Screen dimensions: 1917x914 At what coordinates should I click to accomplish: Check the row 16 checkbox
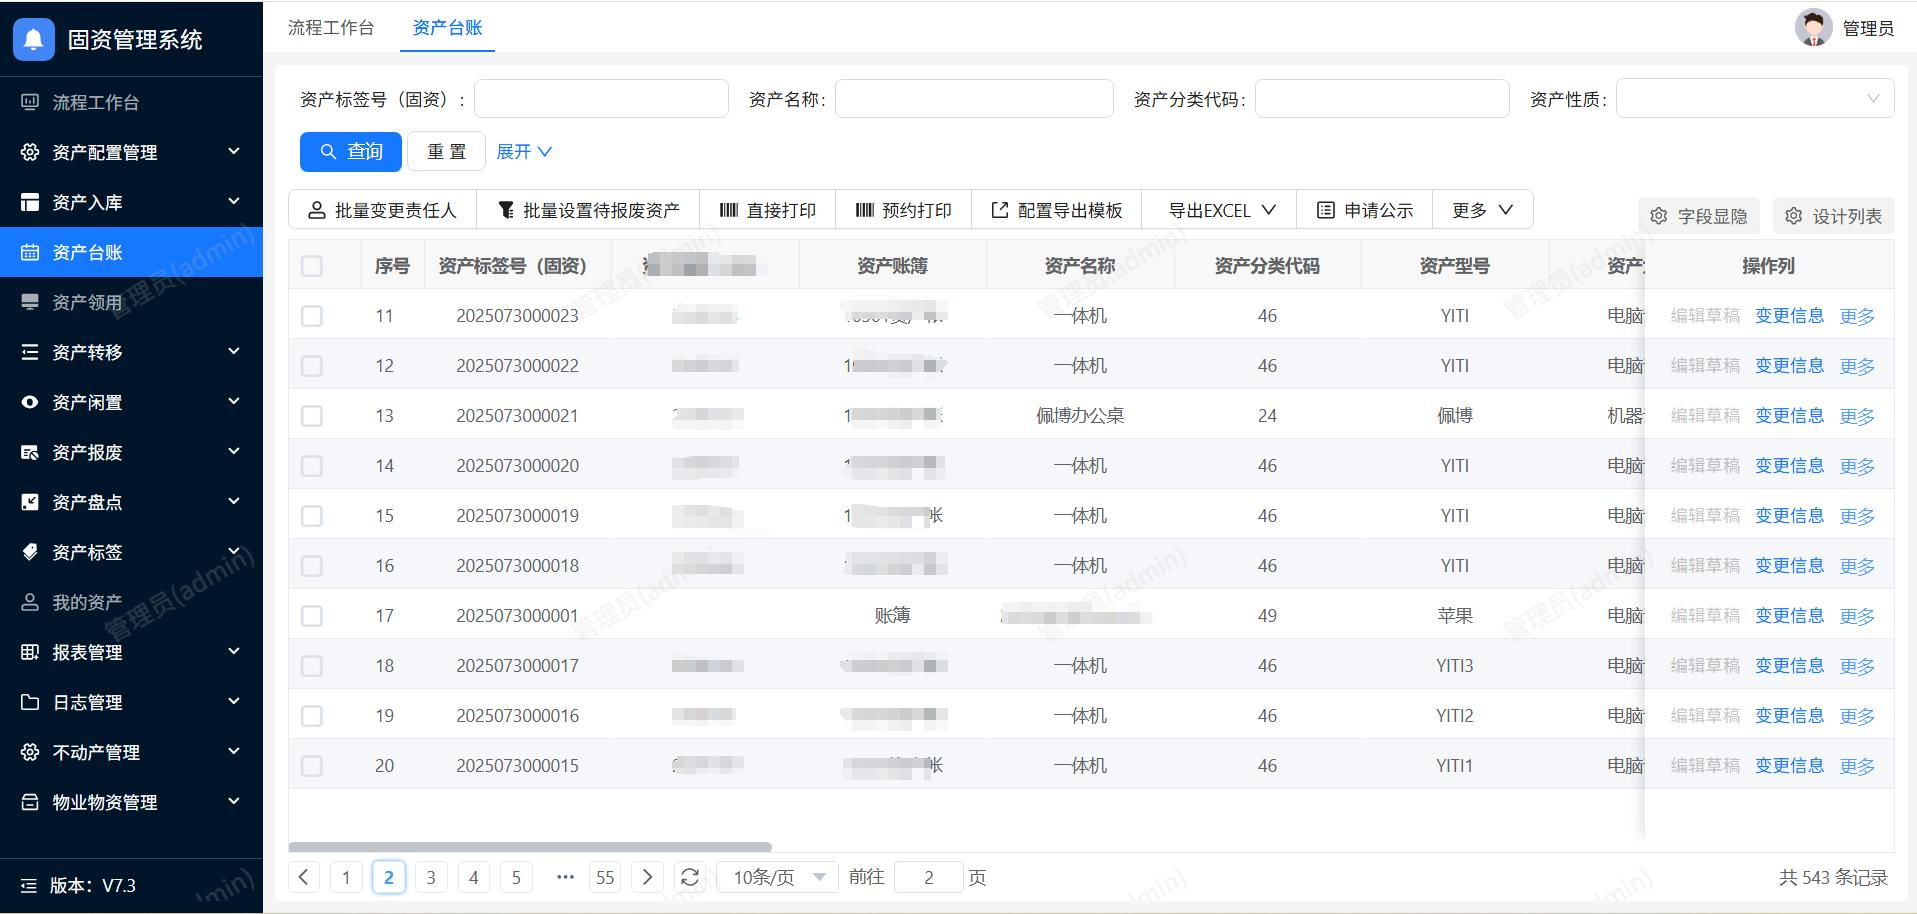coord(312,566)
